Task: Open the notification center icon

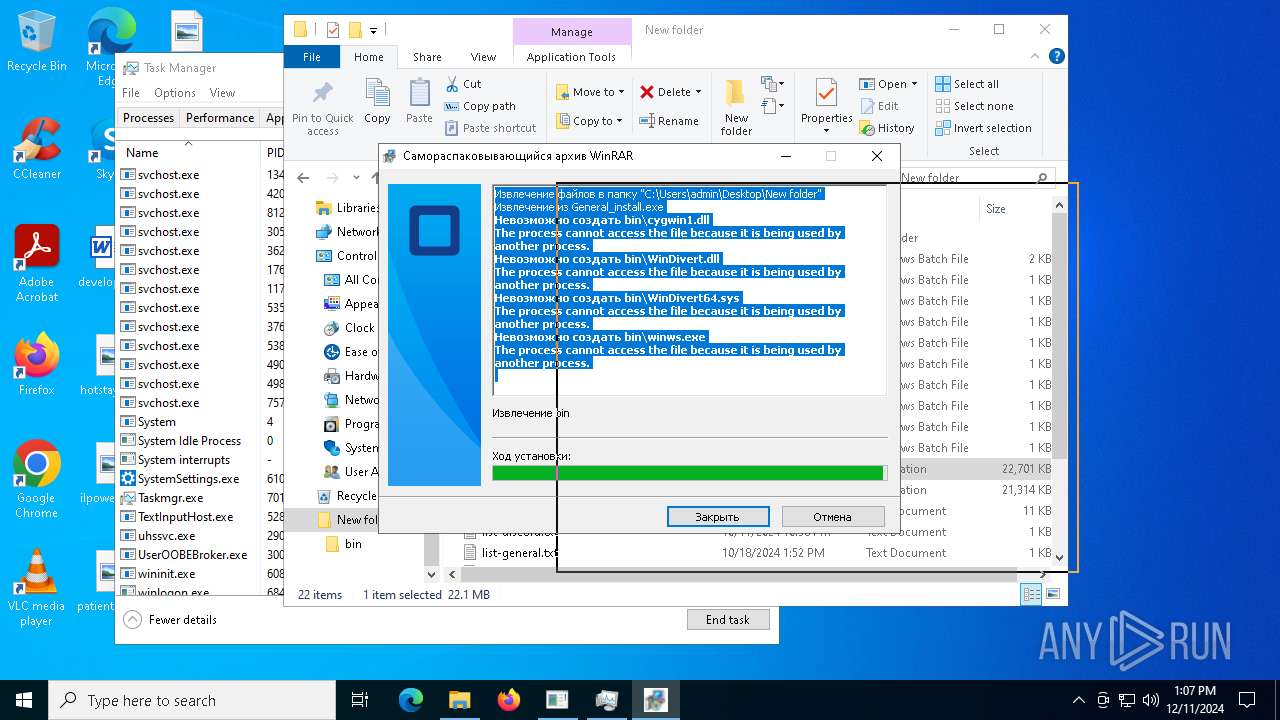Action: coord(1247,700)
